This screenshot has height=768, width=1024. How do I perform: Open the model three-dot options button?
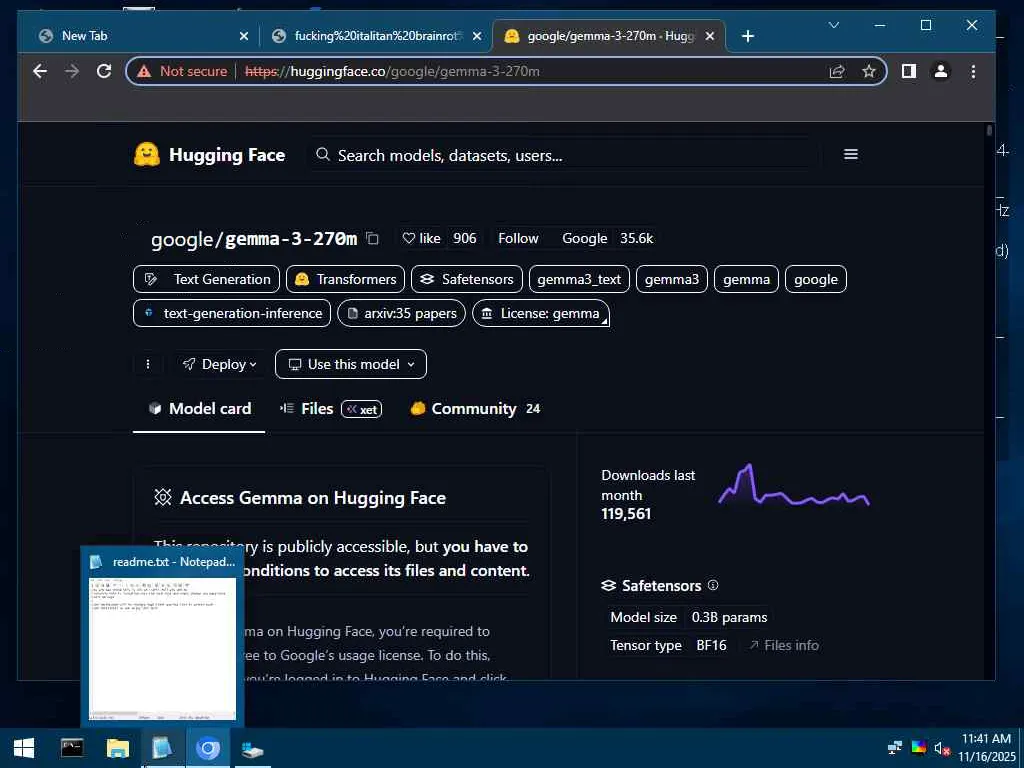[148, 364]
